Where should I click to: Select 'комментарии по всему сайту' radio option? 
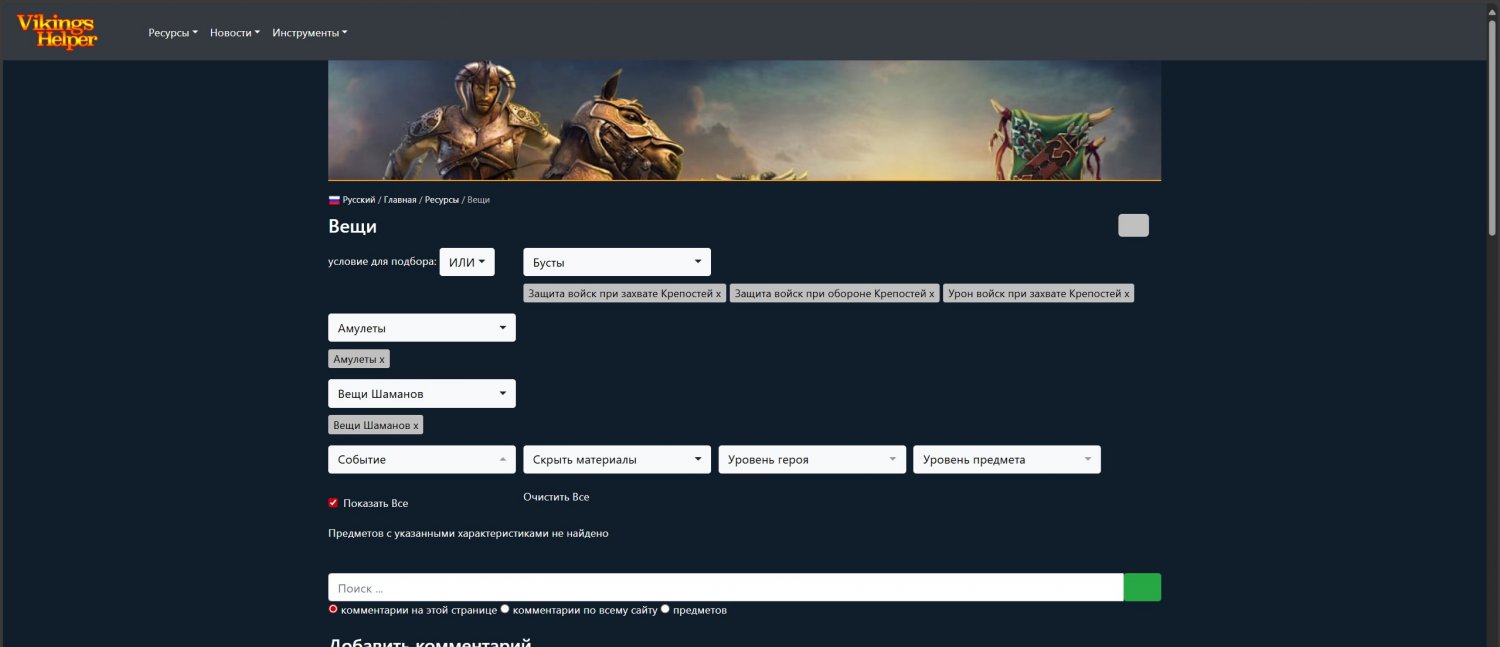click(x=505, y=609)
